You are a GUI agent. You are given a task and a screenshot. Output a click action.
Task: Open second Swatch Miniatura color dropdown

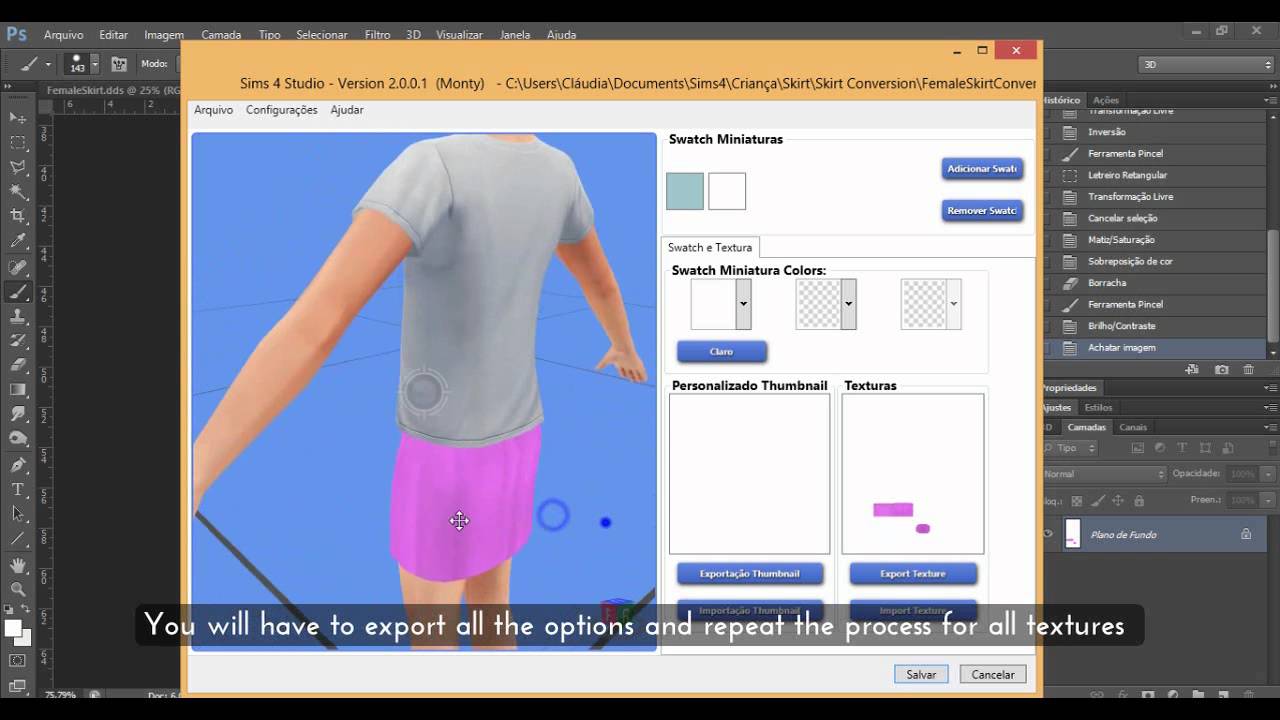click(848, 304)
